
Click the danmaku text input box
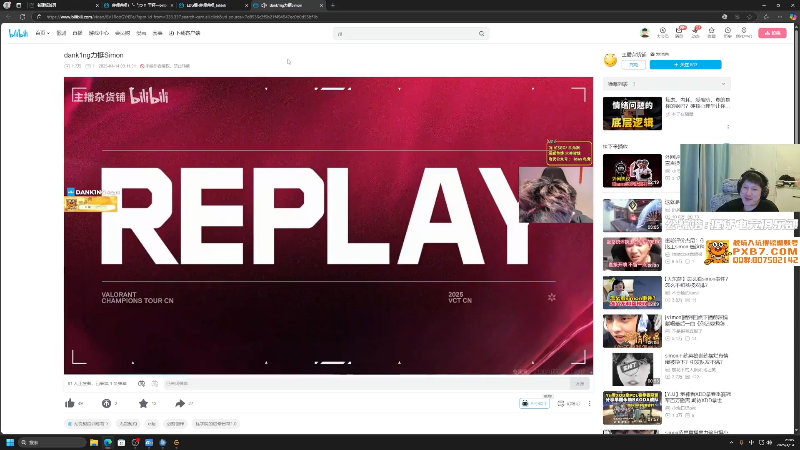(366, 384)
